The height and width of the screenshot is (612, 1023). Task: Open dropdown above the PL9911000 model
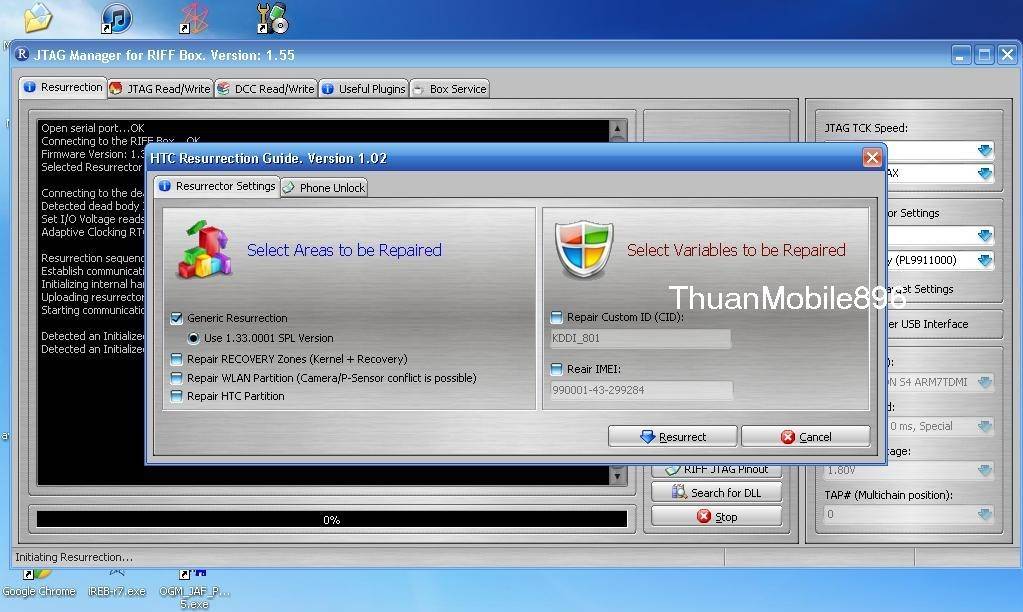click(985, 235)
